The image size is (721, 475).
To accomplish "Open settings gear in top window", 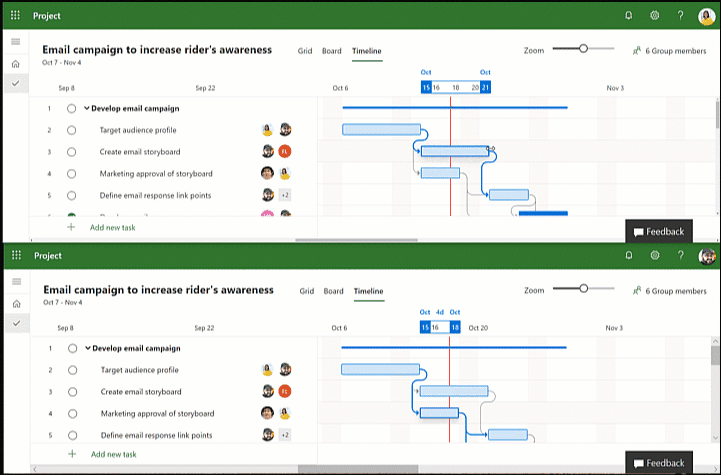I will coord(654,15).
